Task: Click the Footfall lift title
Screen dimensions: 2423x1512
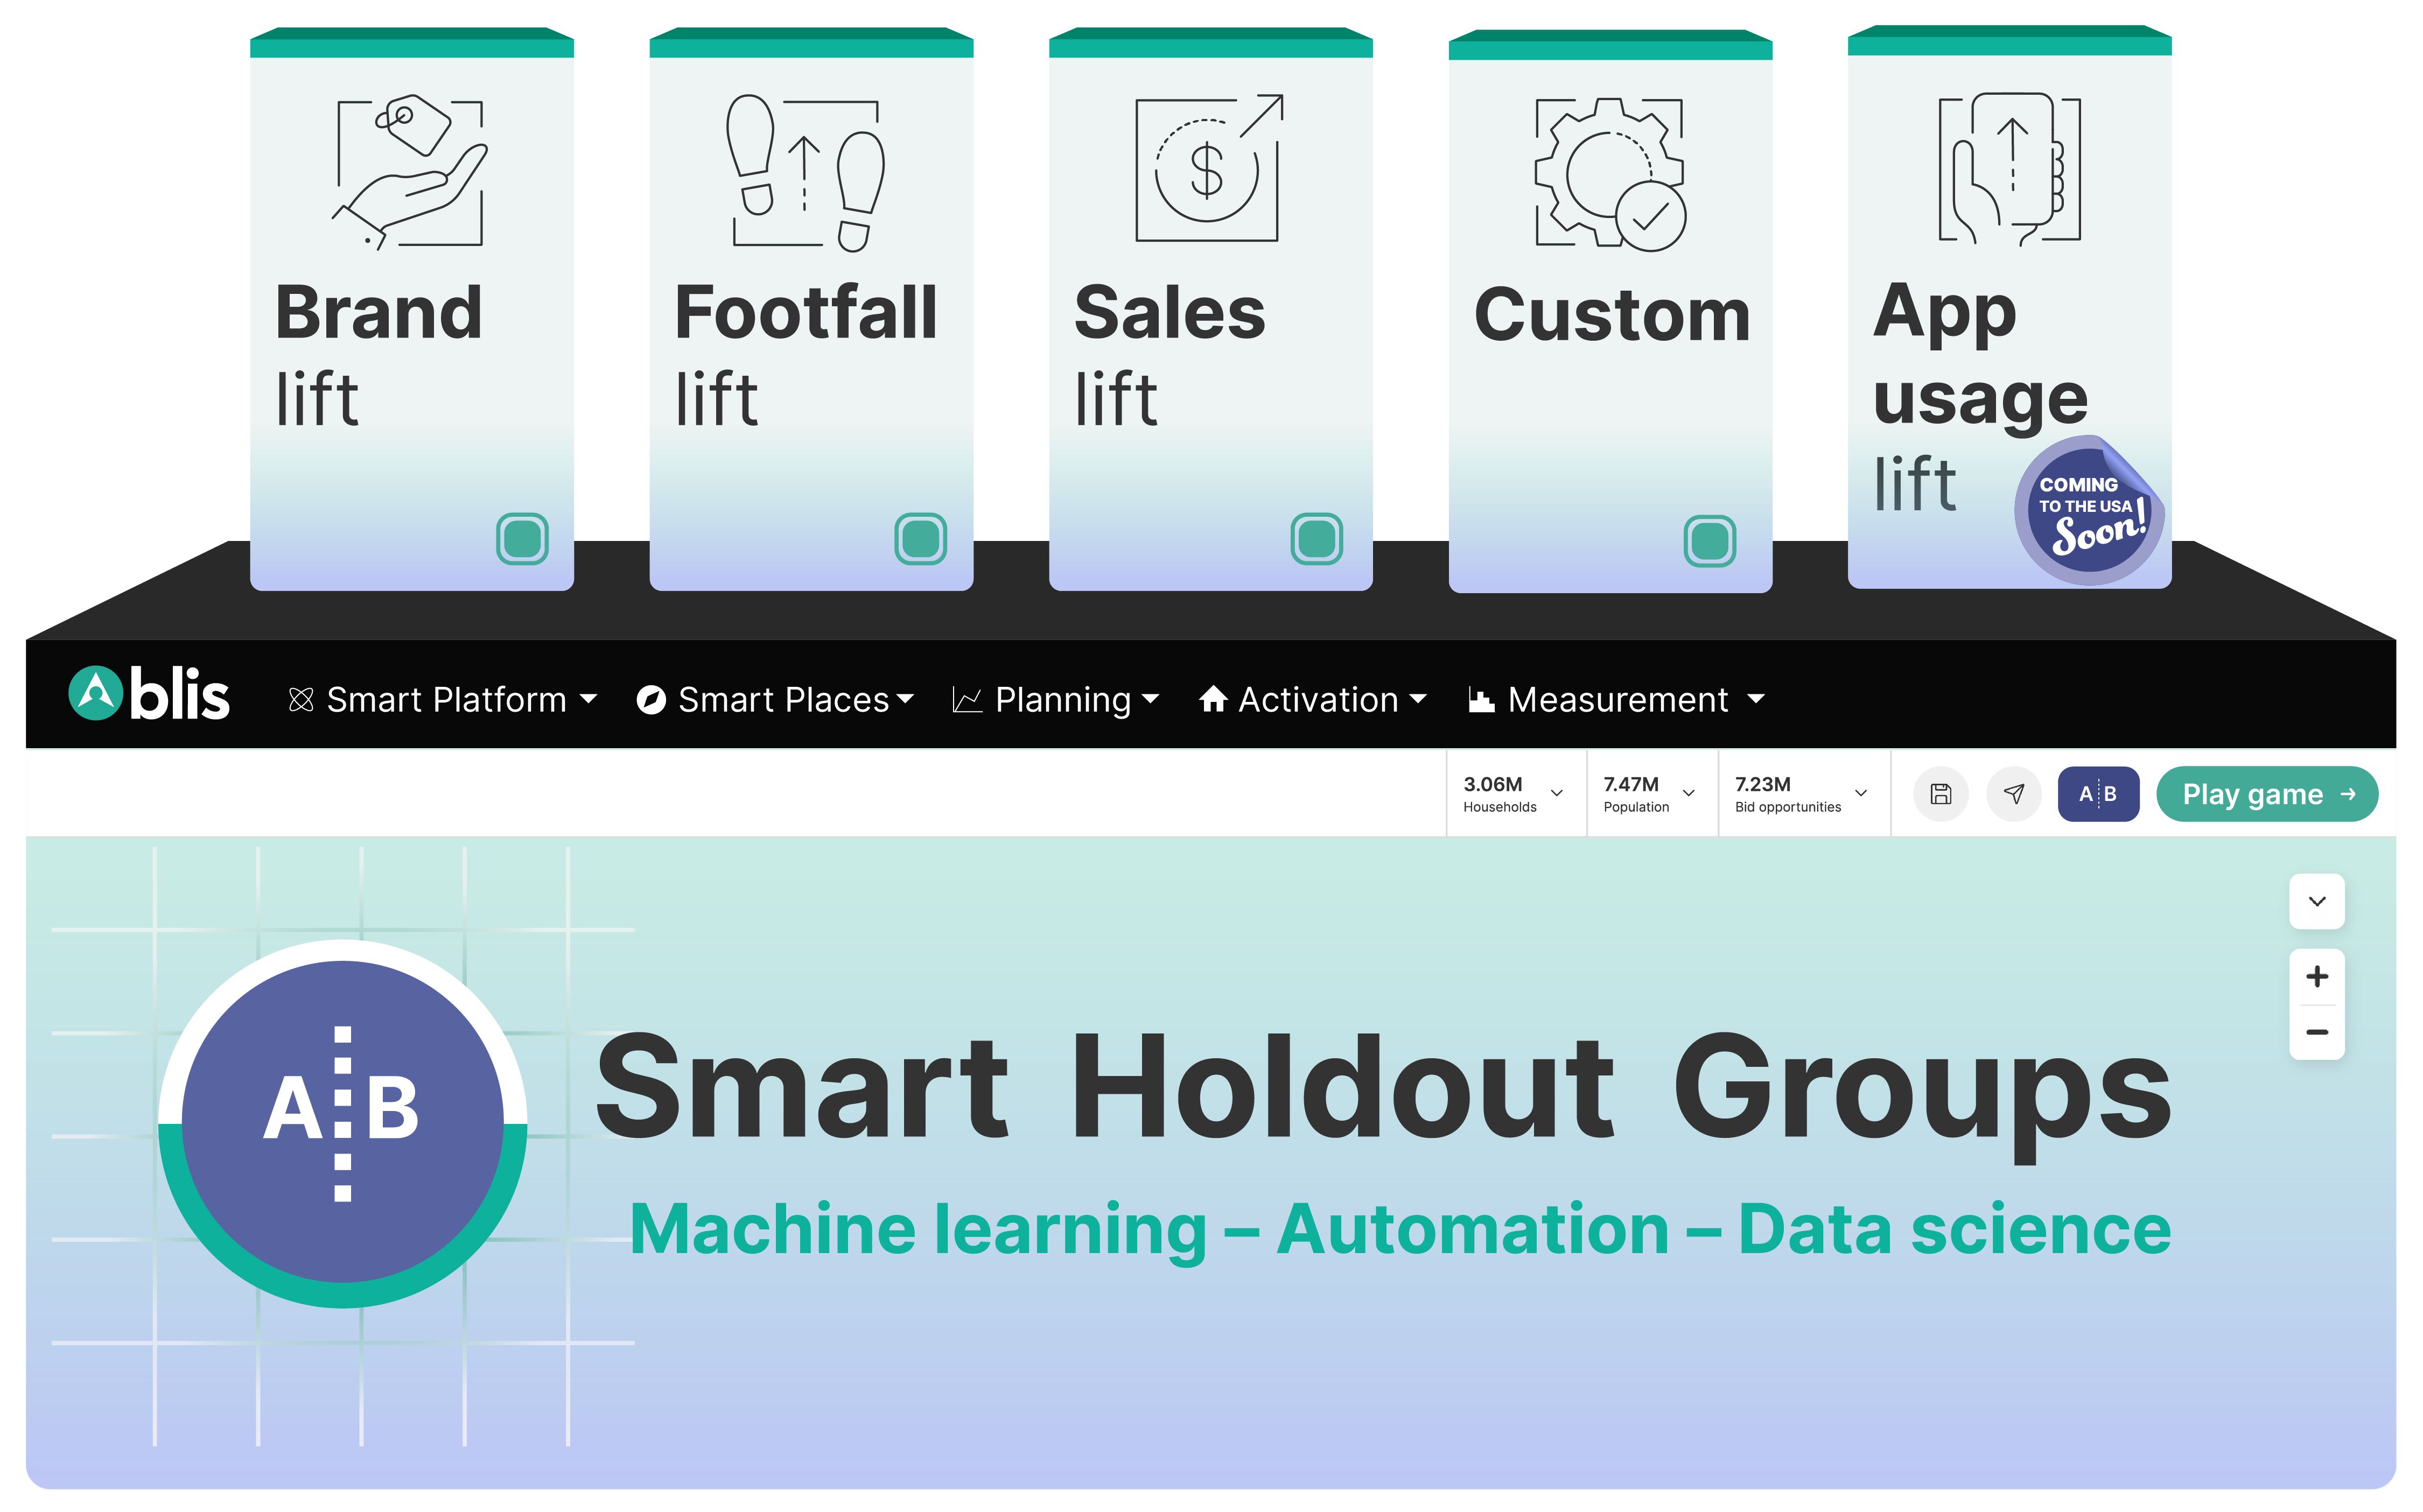Action: (x=806, y=355)
